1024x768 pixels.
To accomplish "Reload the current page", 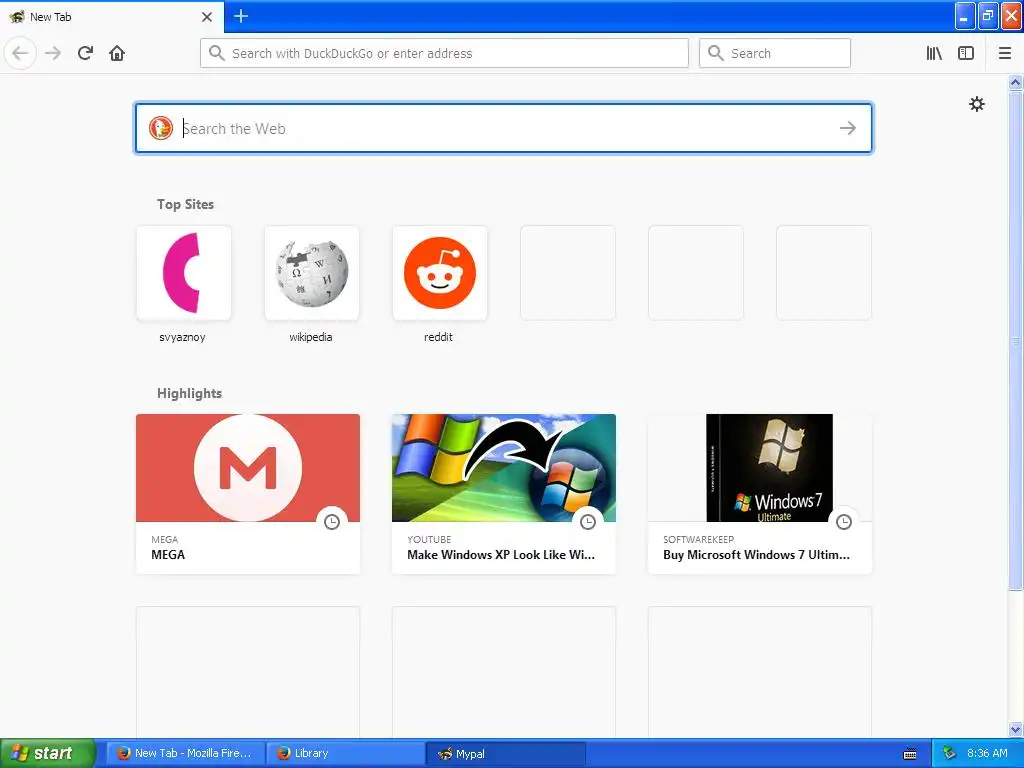I will [x=85, y=53].
